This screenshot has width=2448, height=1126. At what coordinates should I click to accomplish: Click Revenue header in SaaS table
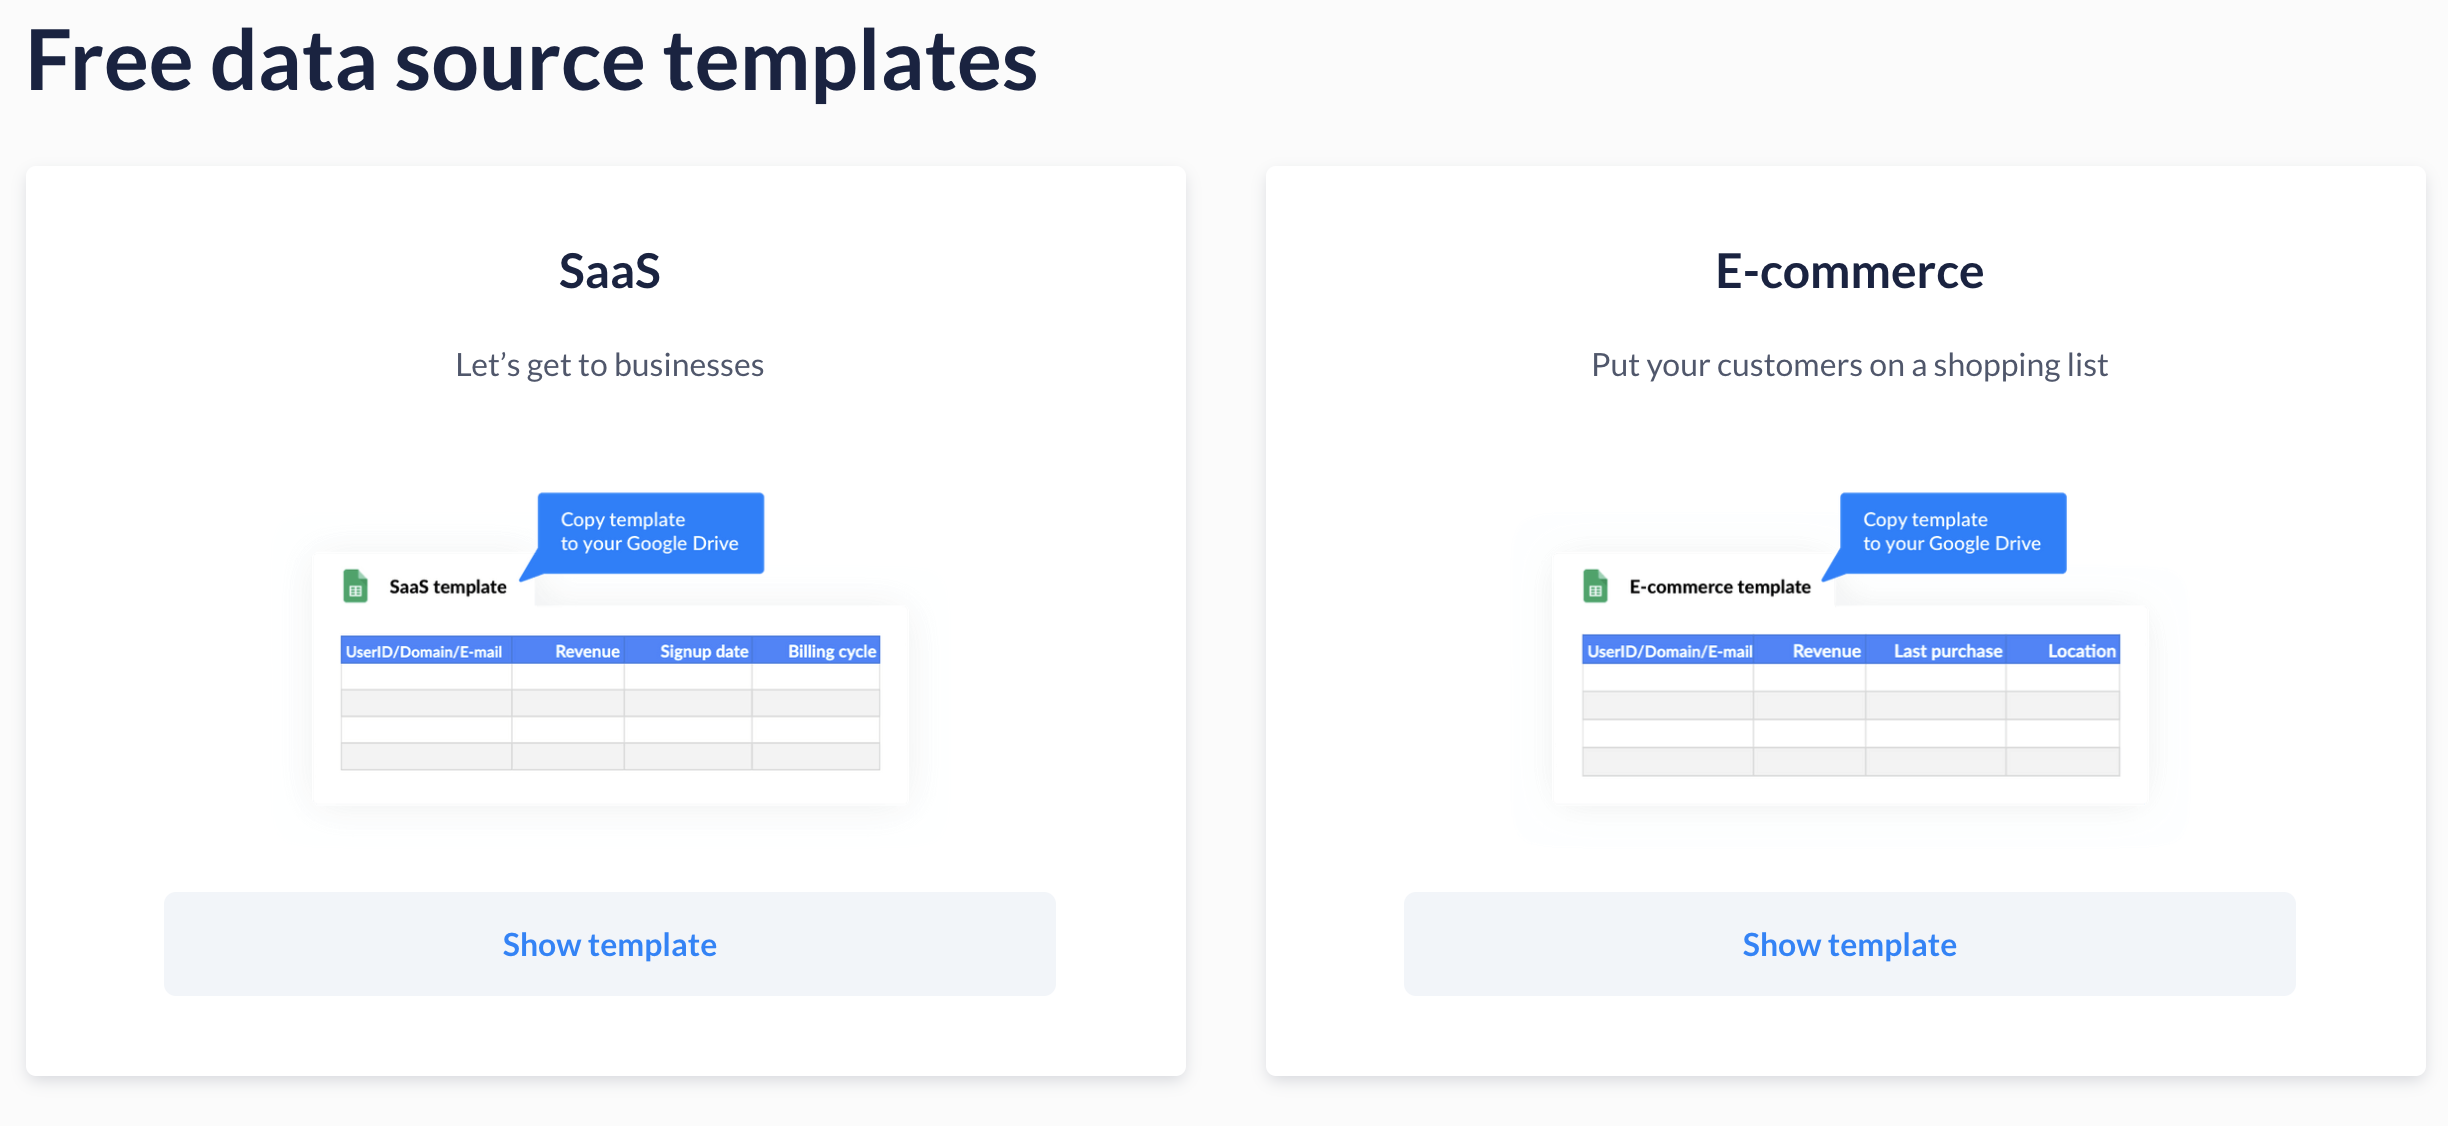587,651
